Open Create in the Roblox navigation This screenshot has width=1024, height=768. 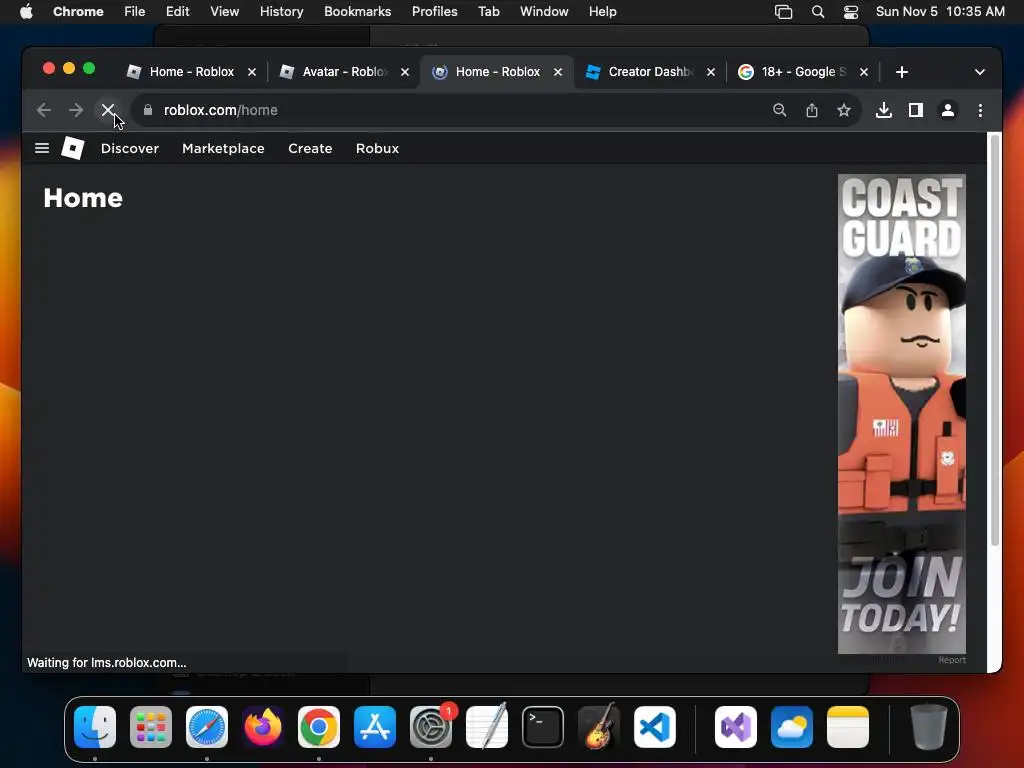310,148
